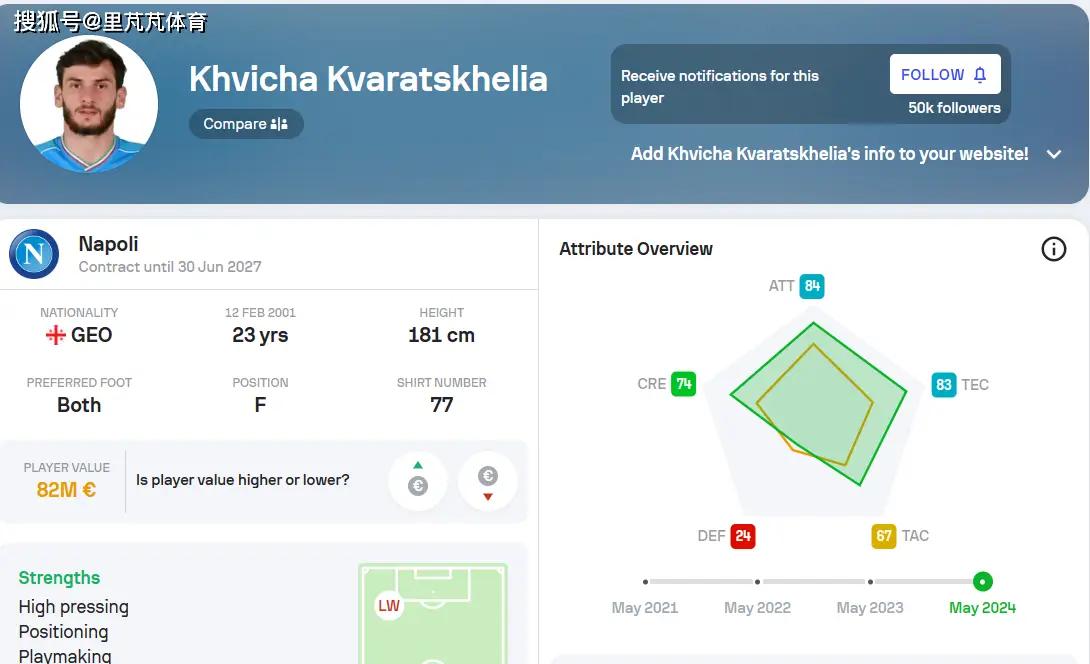Select the 'Playmaking' strength
1090x664 pixels.
65,656
